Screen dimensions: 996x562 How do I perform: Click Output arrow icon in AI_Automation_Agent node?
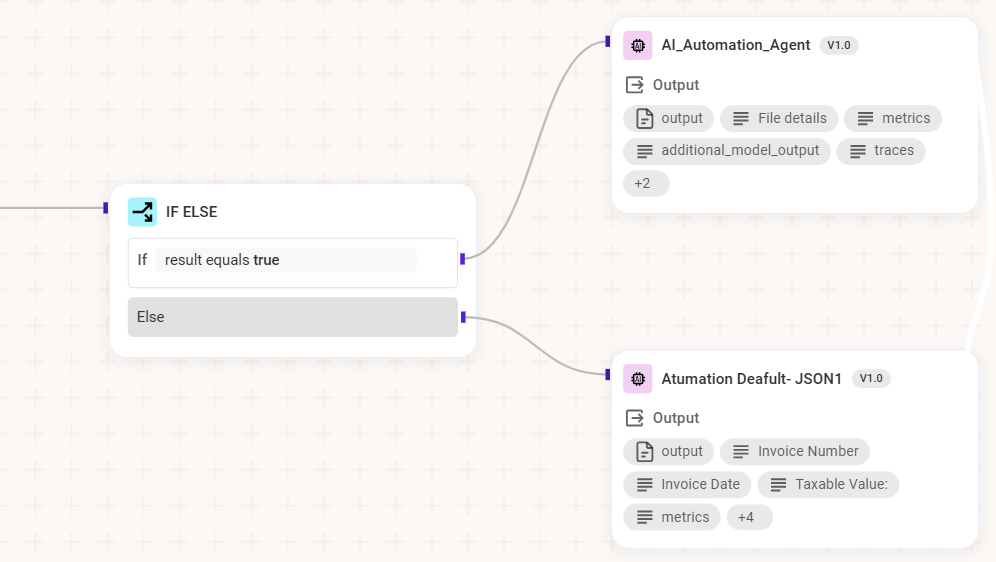click(634, 85)
